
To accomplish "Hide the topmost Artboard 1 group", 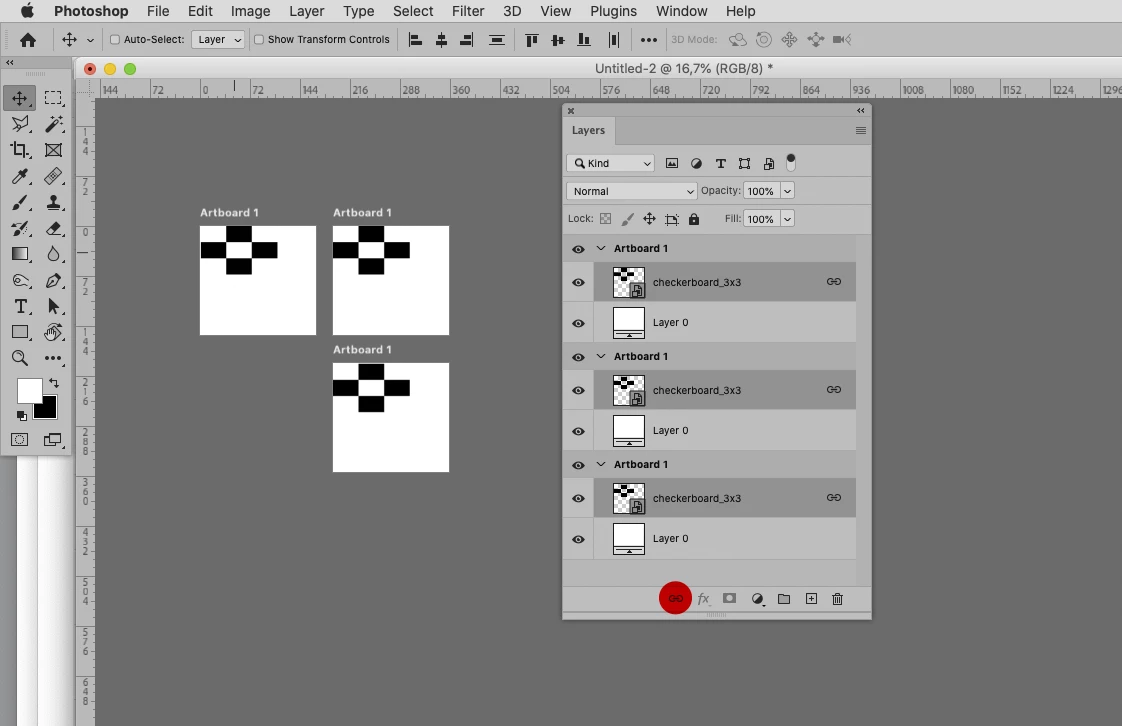I will click(578, 249).
